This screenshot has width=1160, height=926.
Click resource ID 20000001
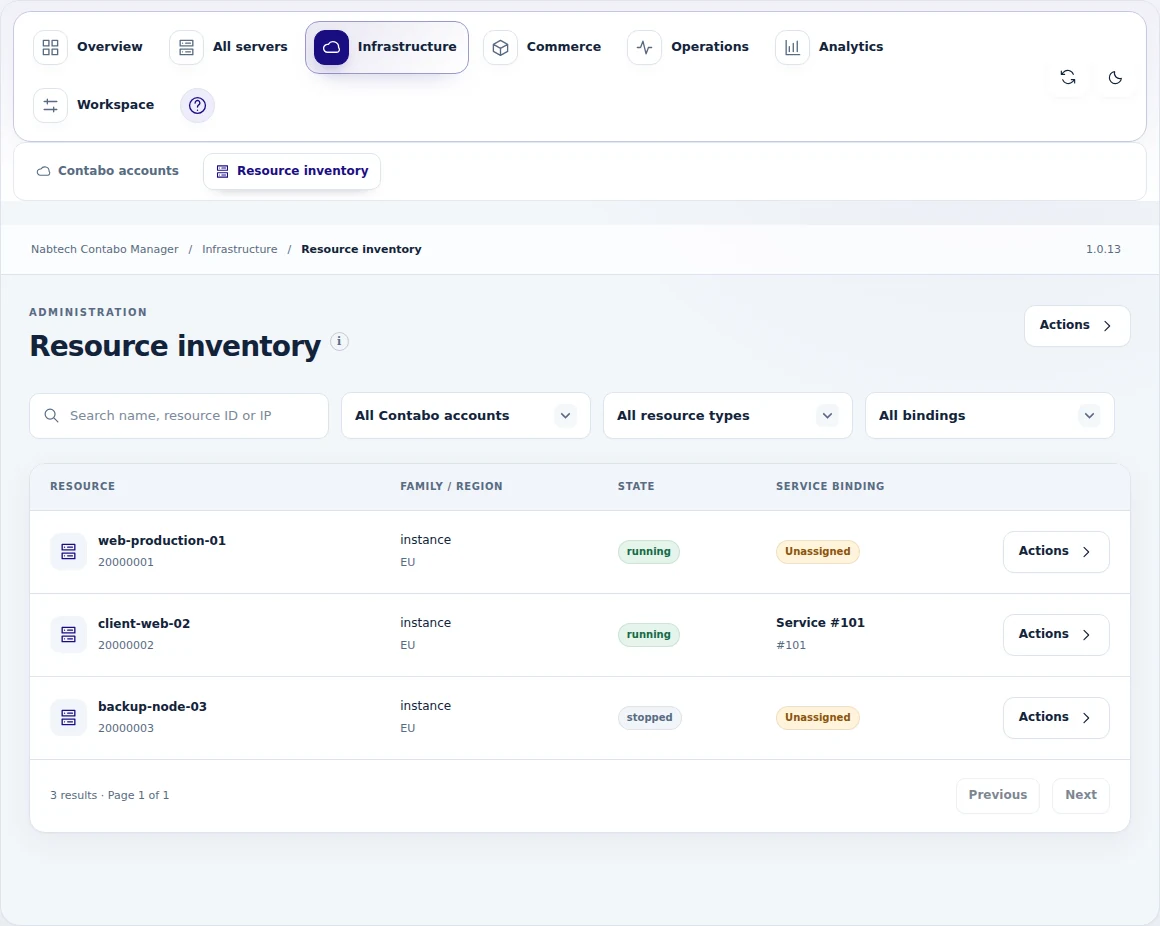tap(126, 562)
